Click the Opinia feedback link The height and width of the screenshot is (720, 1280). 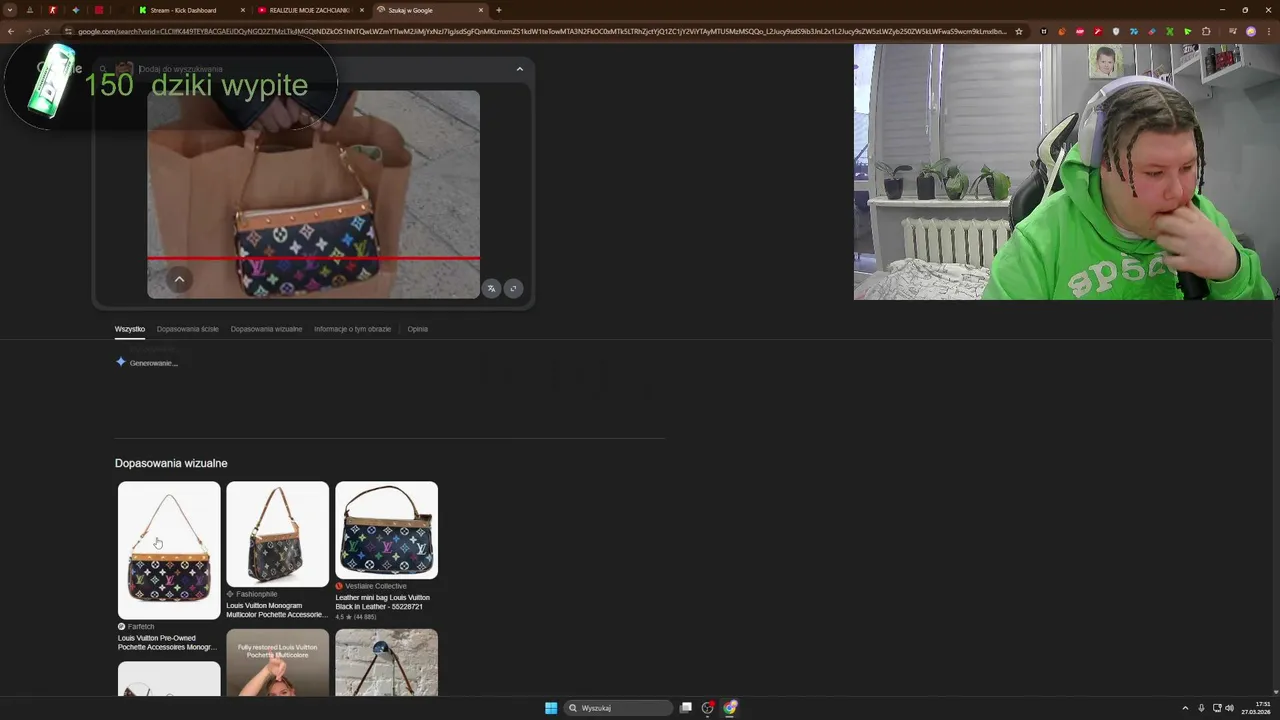pyautogui.click(x=417, y=329)
